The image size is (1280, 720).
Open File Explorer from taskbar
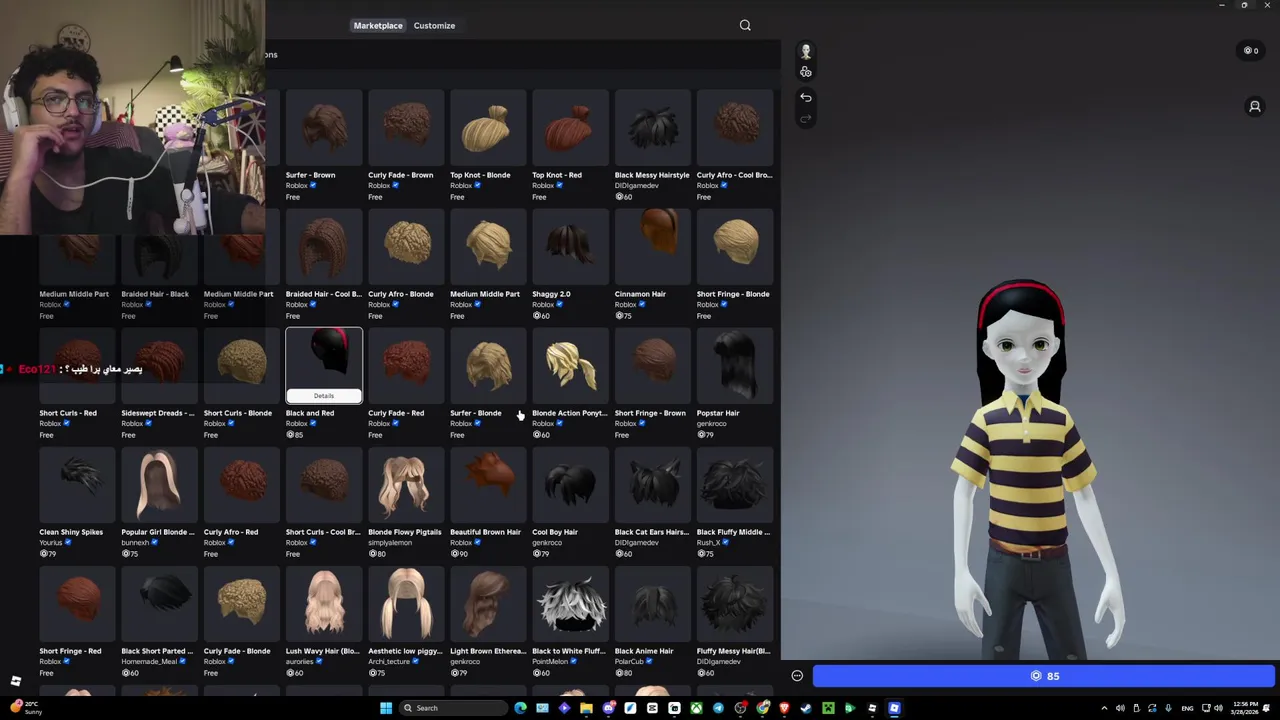click(586, 708)
